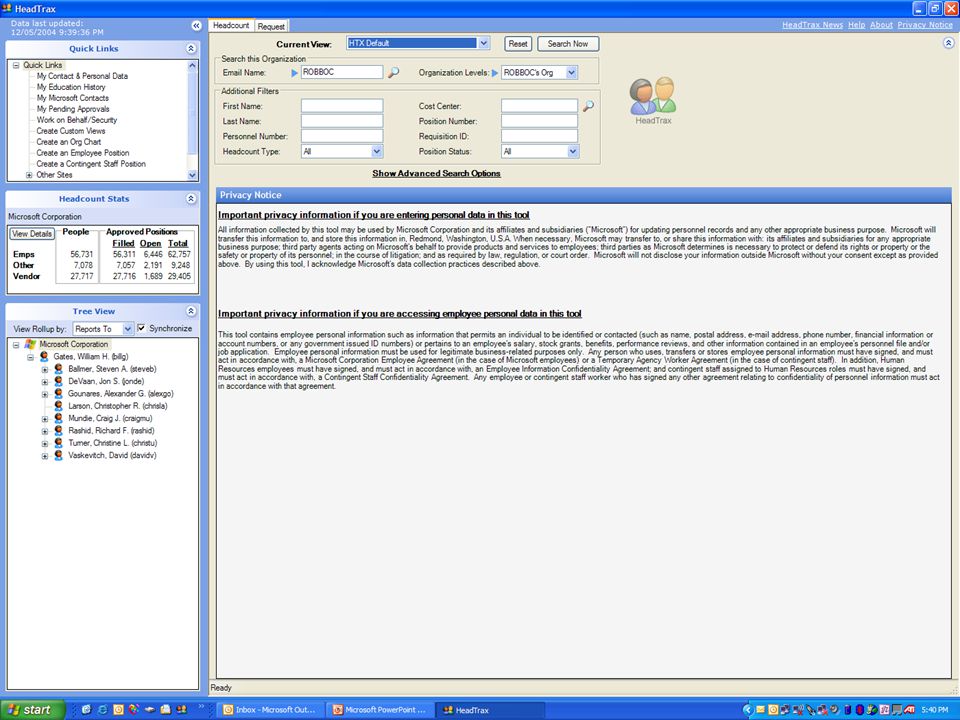
Task: Open the Organization Levels dropdown
Action: pyautogui.click(x=571, y=72)
